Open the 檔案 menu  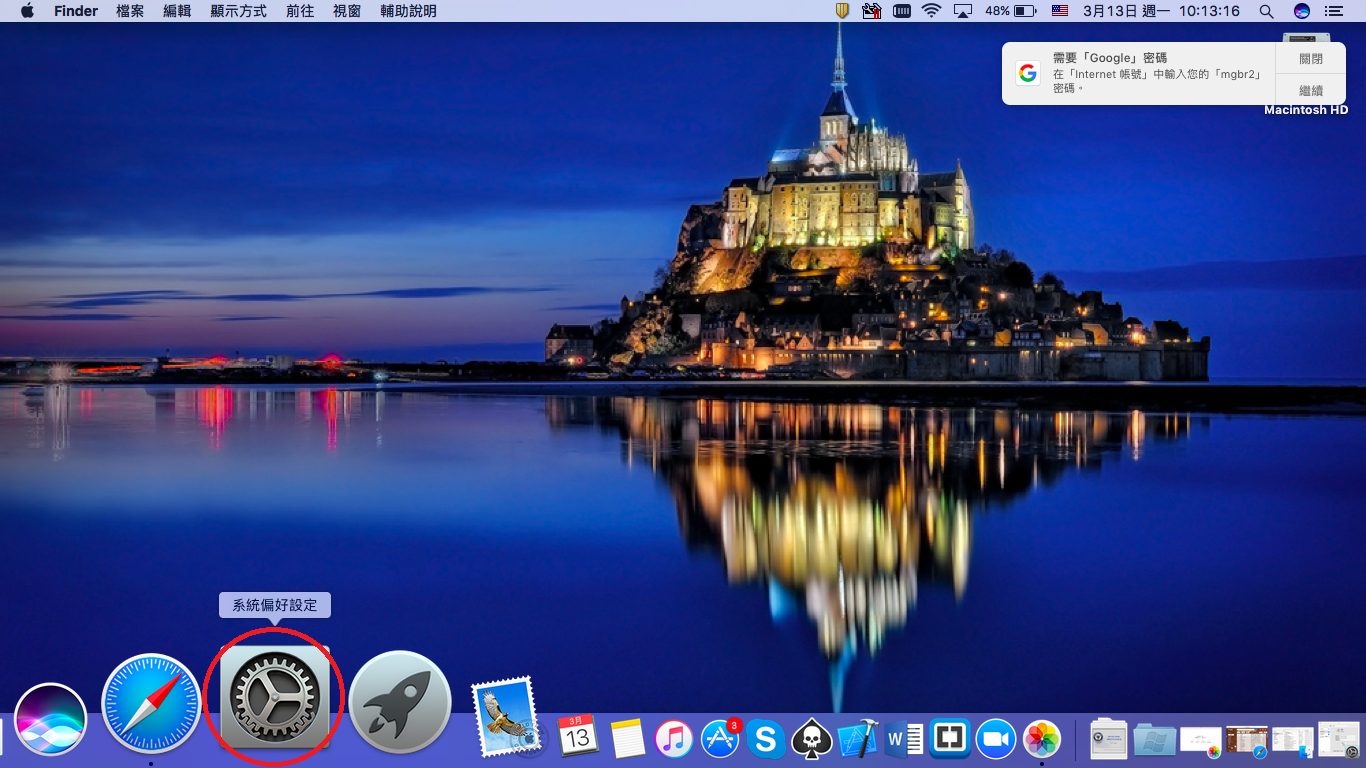(130, 11)
